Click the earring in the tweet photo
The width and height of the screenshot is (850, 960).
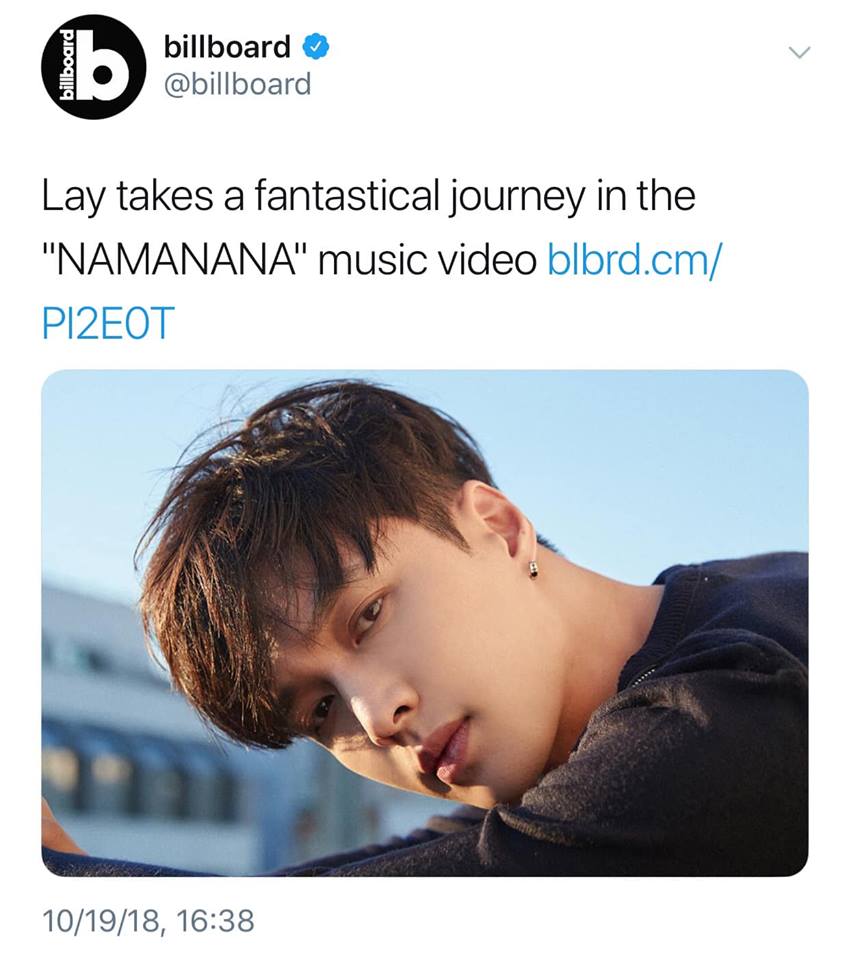[534, 569]
